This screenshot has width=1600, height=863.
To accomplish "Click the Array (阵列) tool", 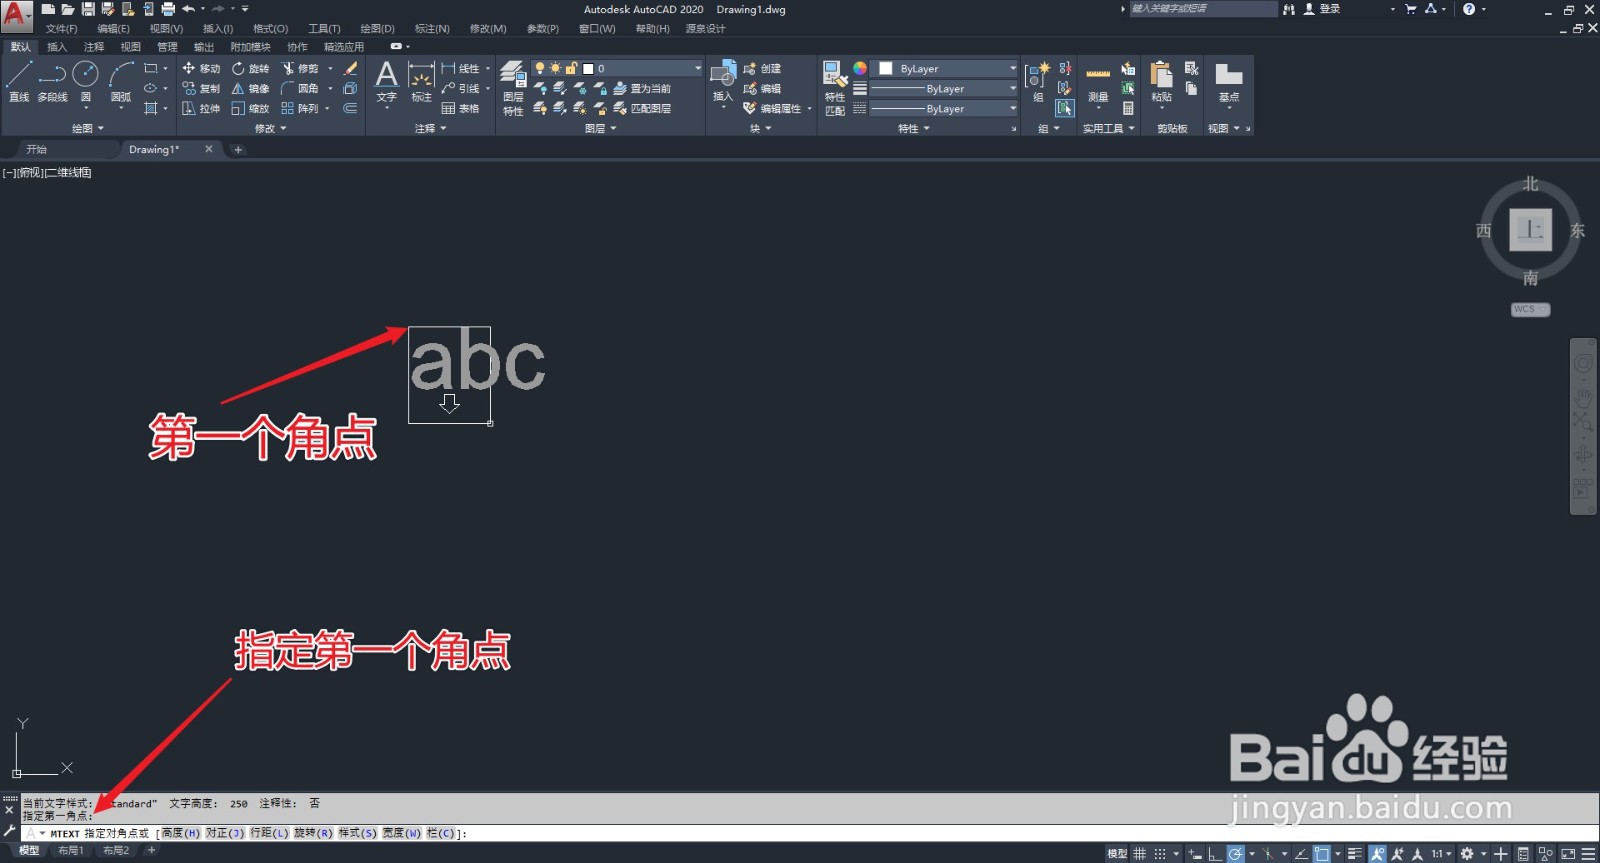I will click(x=300, y=108).
